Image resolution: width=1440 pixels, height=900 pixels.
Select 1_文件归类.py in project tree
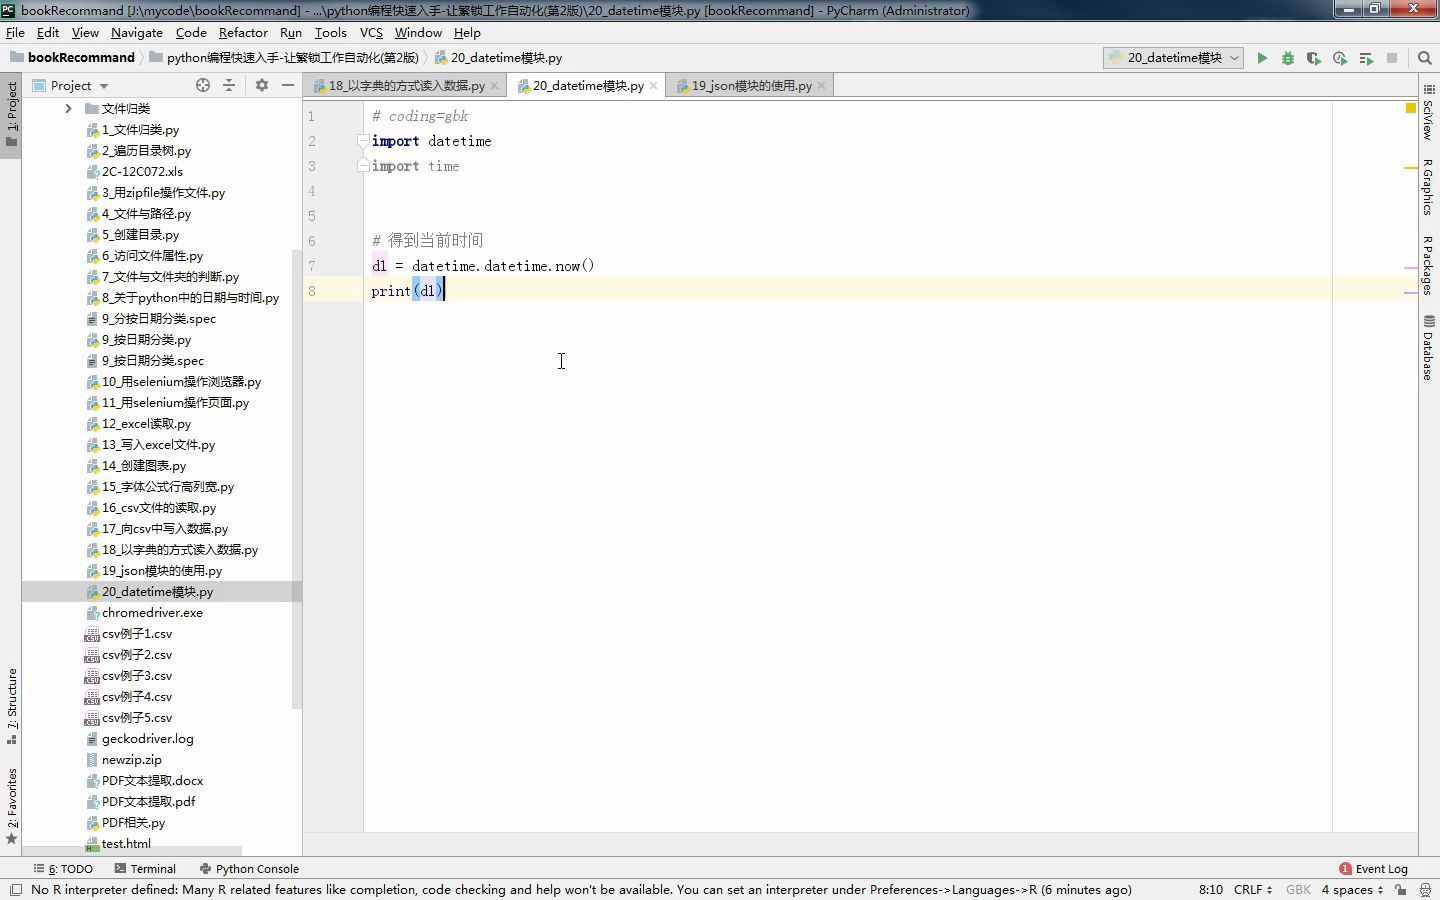[x=133, y=130]
